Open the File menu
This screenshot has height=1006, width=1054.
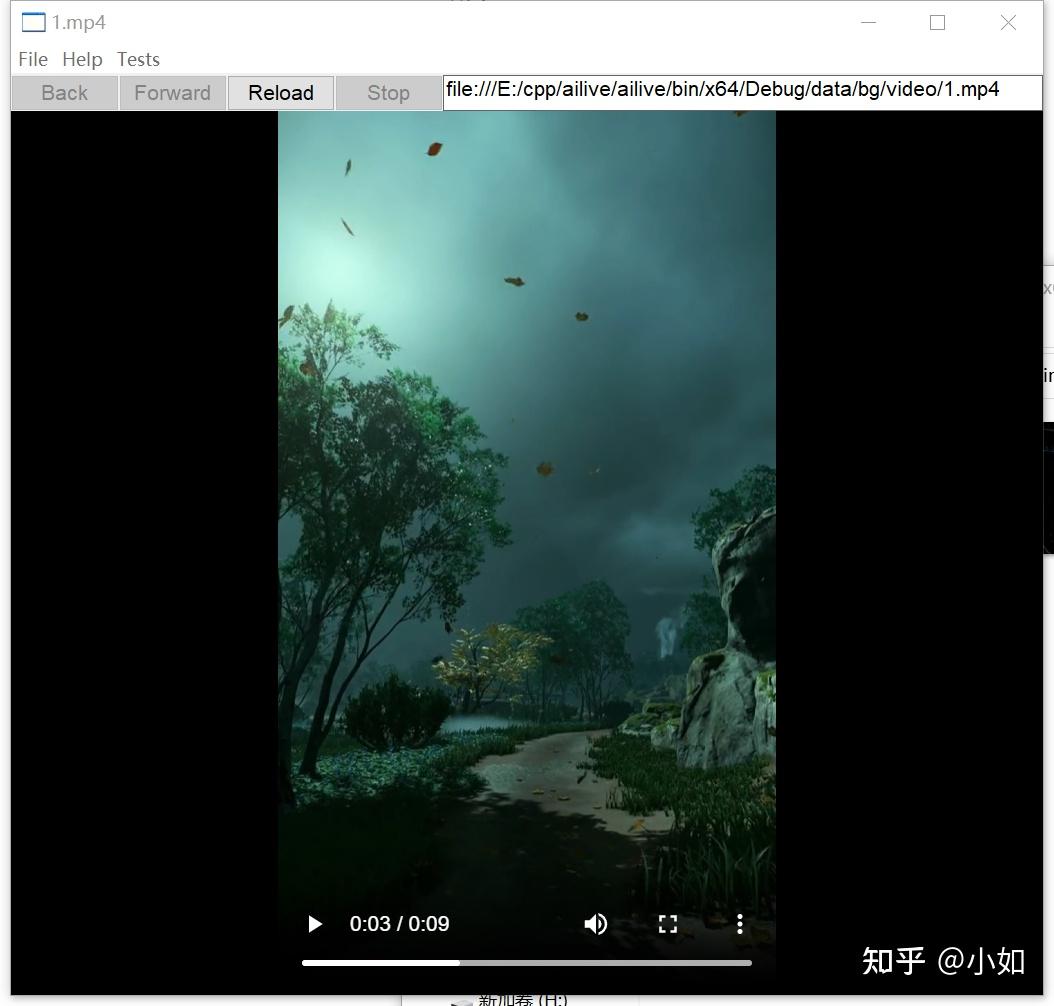33,59
